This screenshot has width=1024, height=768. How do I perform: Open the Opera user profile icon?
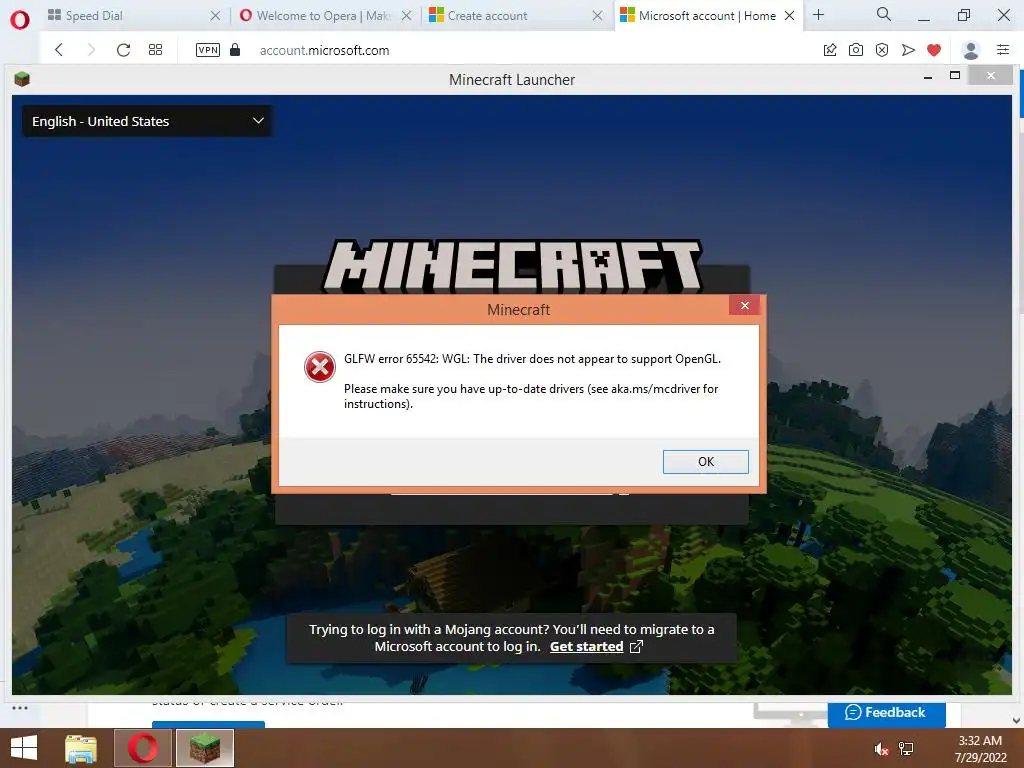[970, 50]
